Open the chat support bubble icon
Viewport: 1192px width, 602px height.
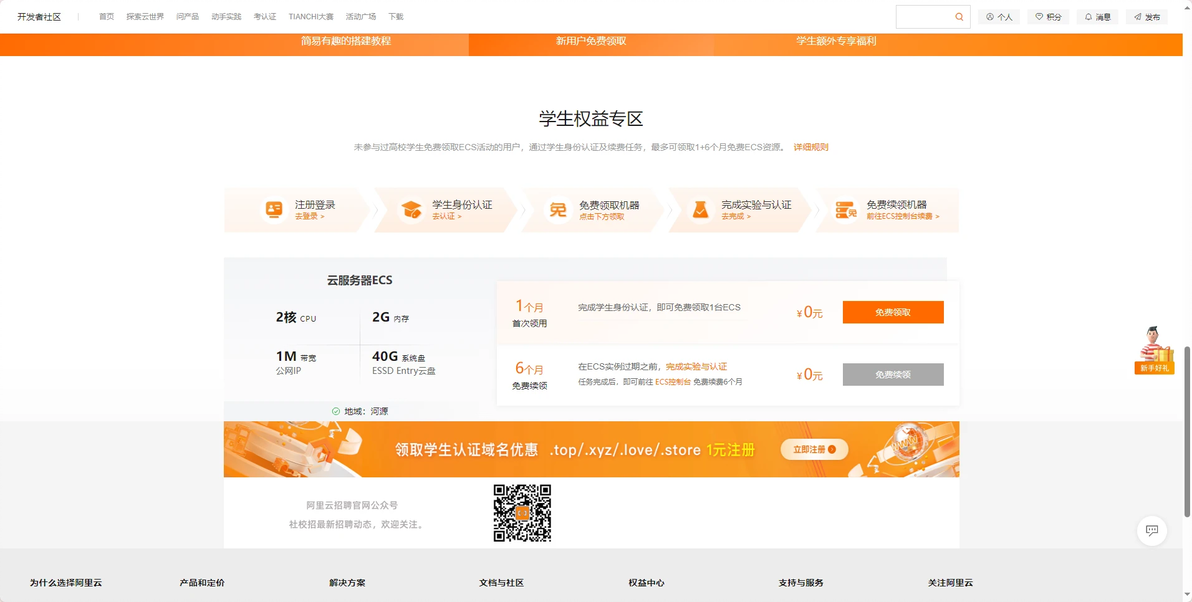click(1152, 531)
